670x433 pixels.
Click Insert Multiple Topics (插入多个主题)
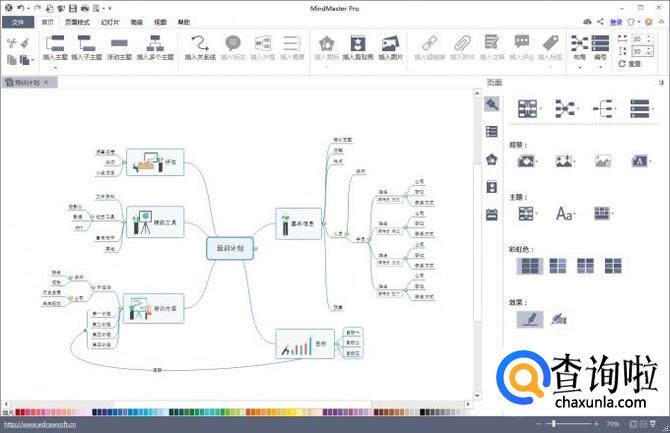155,47
